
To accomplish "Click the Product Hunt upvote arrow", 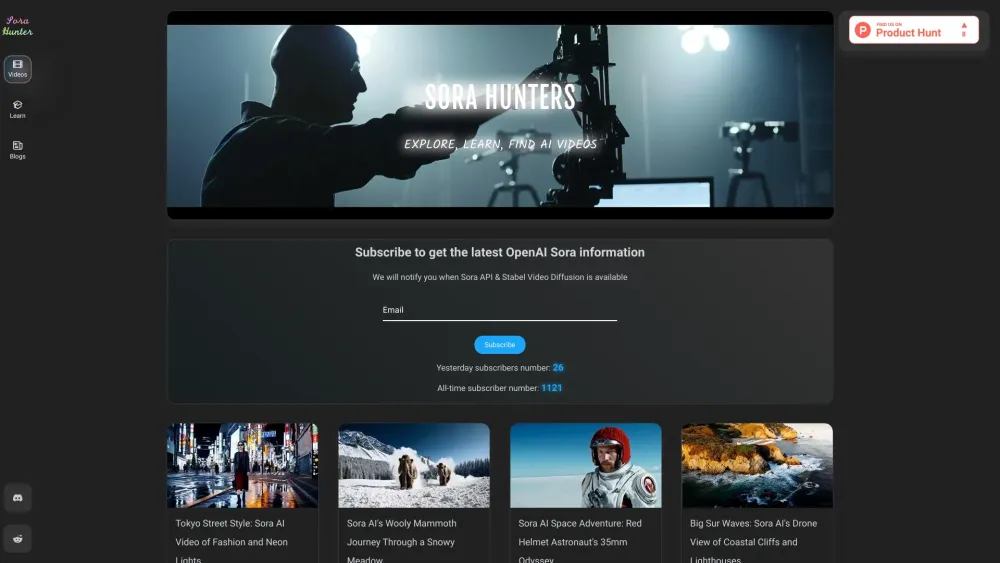I will tap(964, 25).
